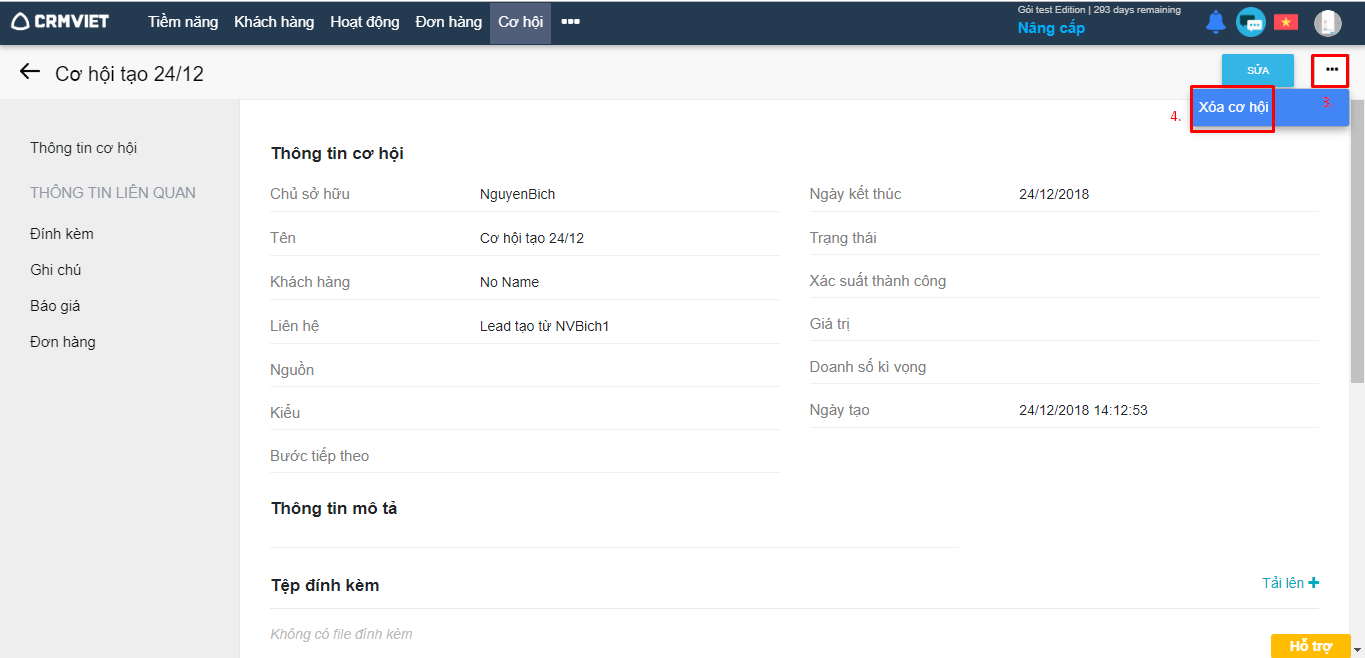
Task: Open the user avatar profile
Action: 1327,23
